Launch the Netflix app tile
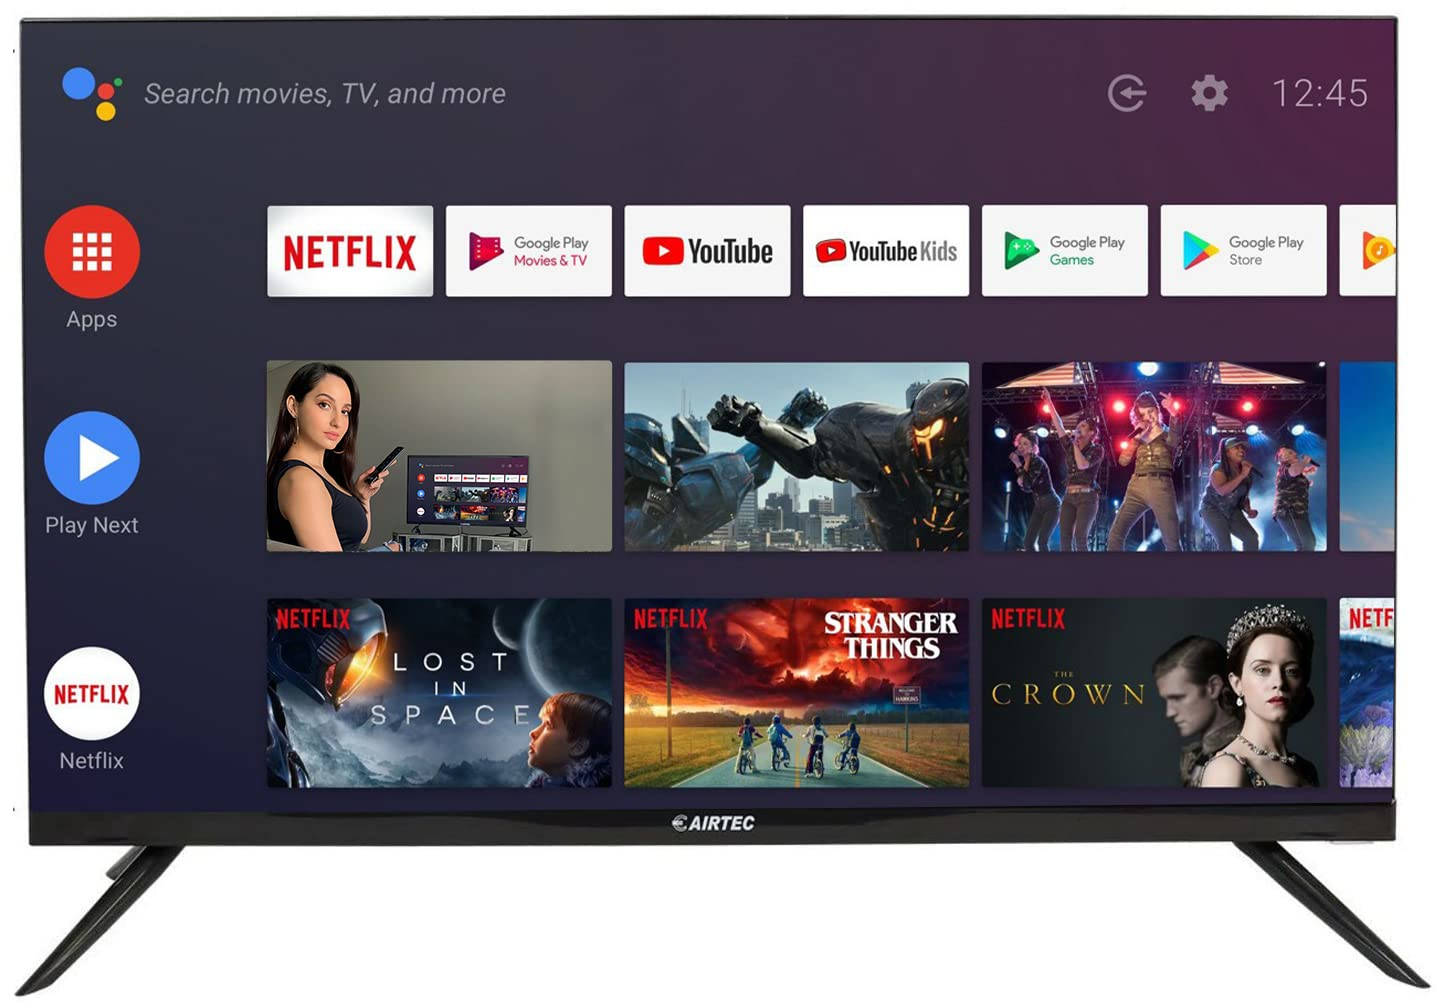The width and height of the screenshot is (1437, 1008). pyautogui.click(x=350, y=251)
